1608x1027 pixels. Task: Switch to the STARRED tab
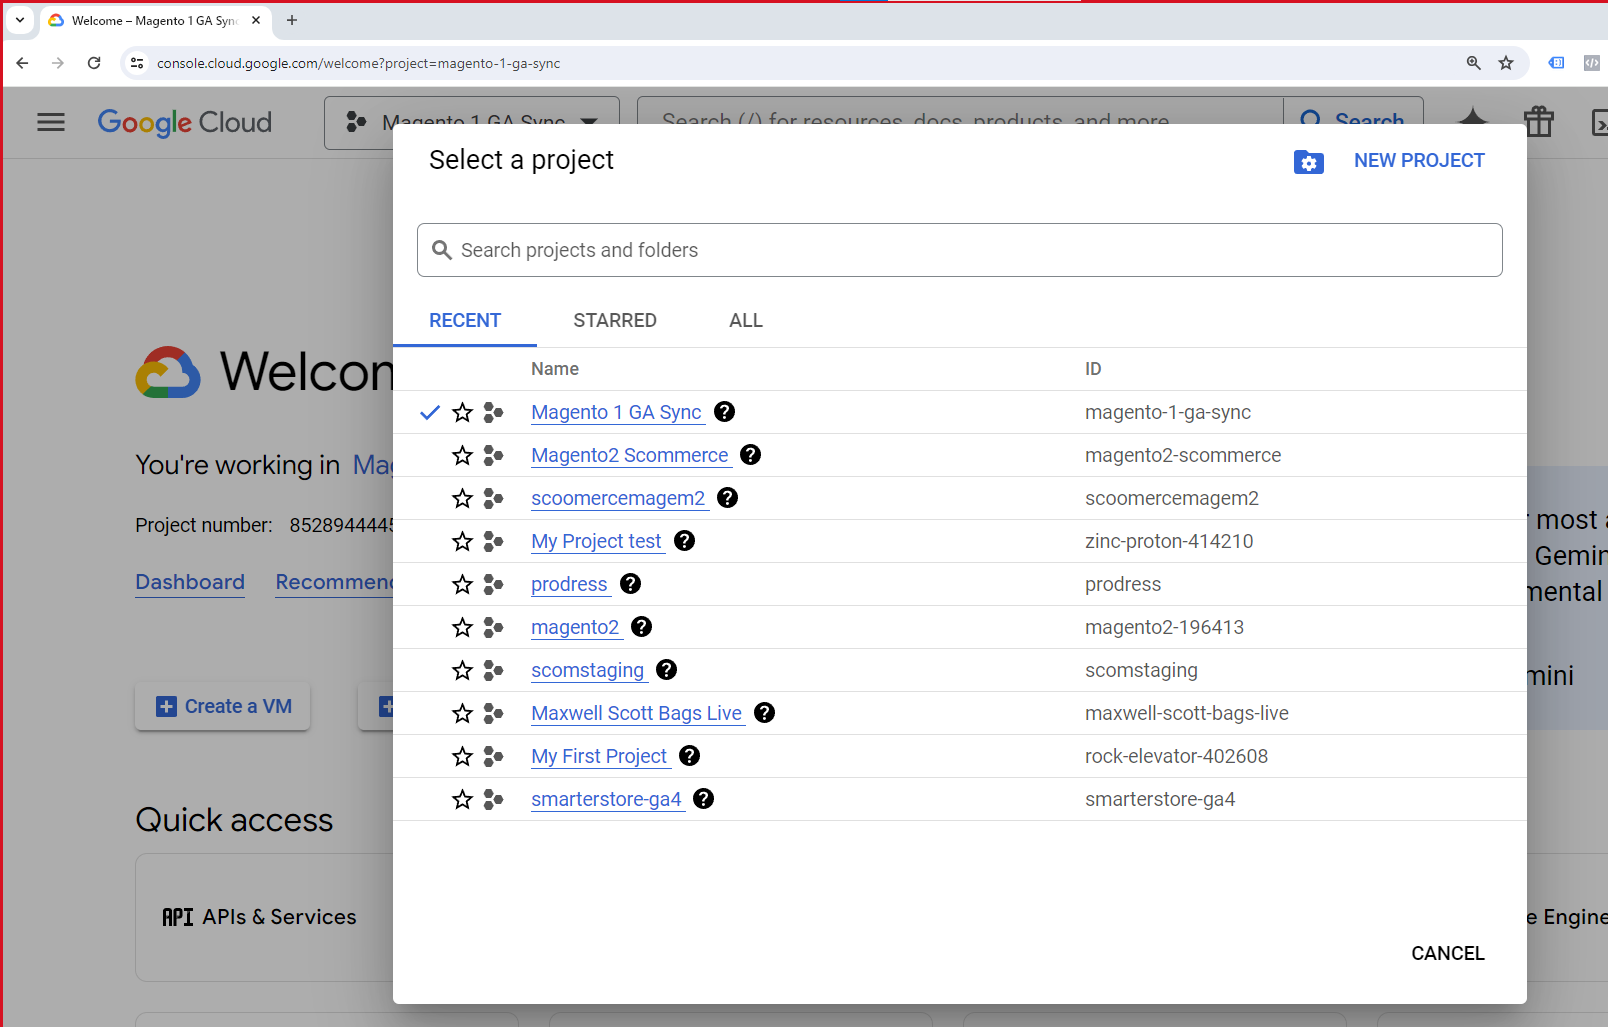click(614, 320)
